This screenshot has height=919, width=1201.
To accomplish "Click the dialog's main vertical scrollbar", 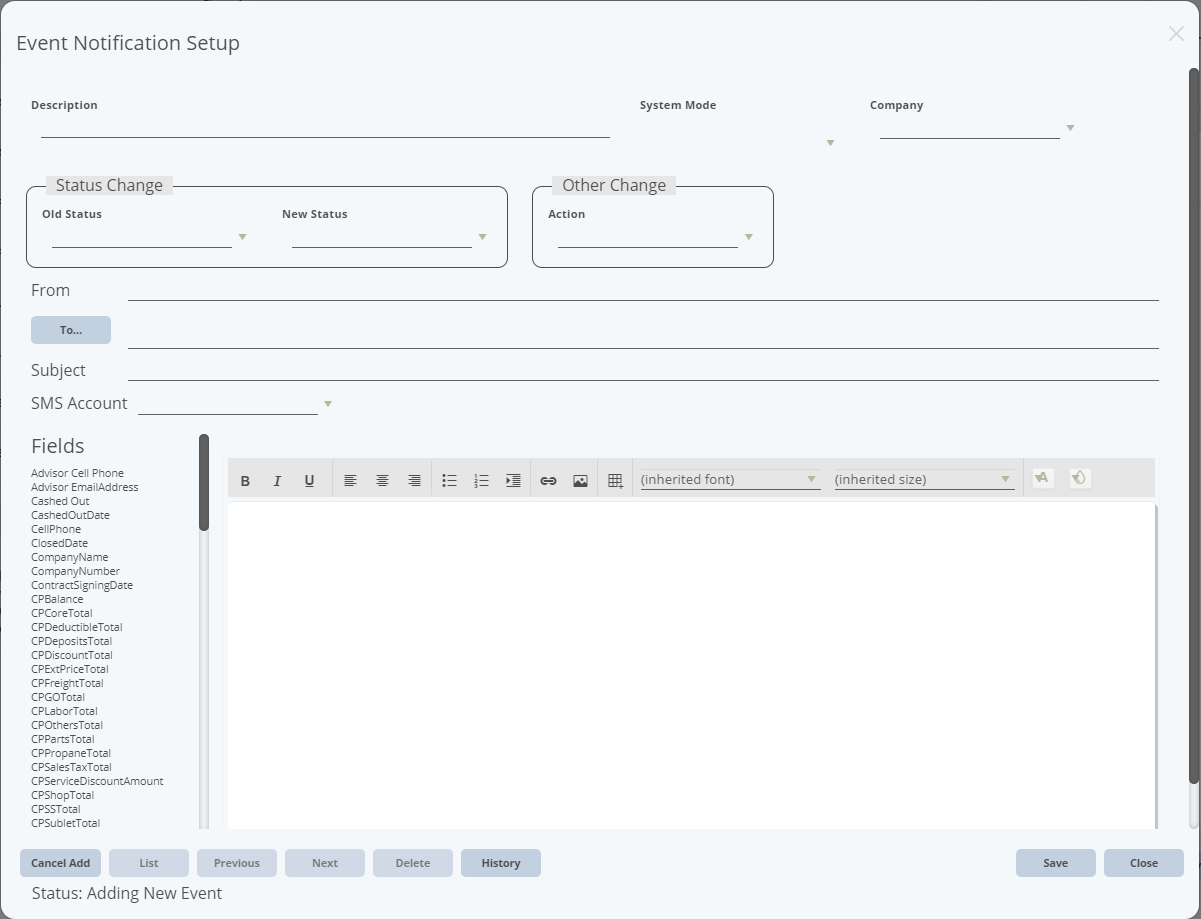I will pos(1194,426).
